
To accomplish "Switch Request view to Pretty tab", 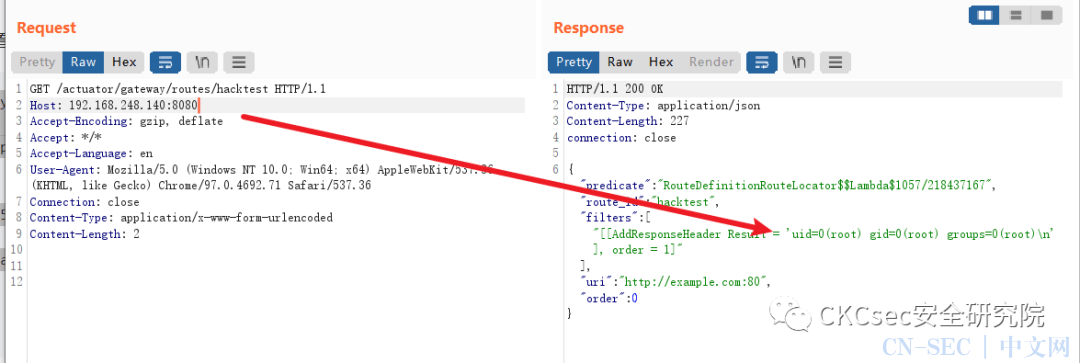I will pos(37,62).
